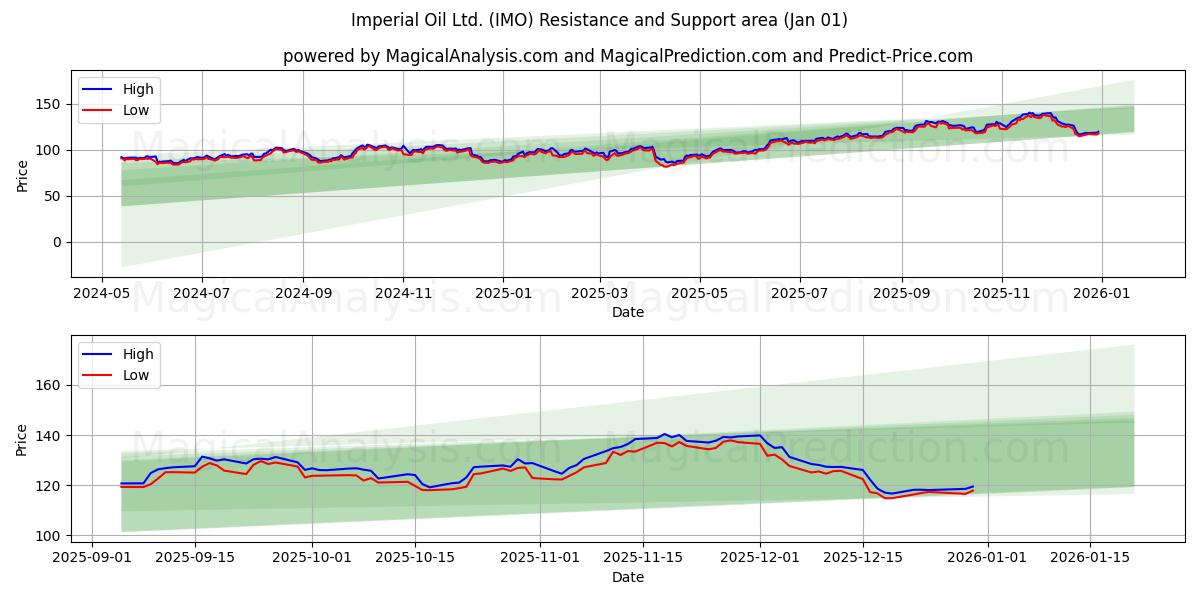The image size is (1200, 600).
Task: Click the '2025-11-01' tick label
Action: click(x=540, y=559)
